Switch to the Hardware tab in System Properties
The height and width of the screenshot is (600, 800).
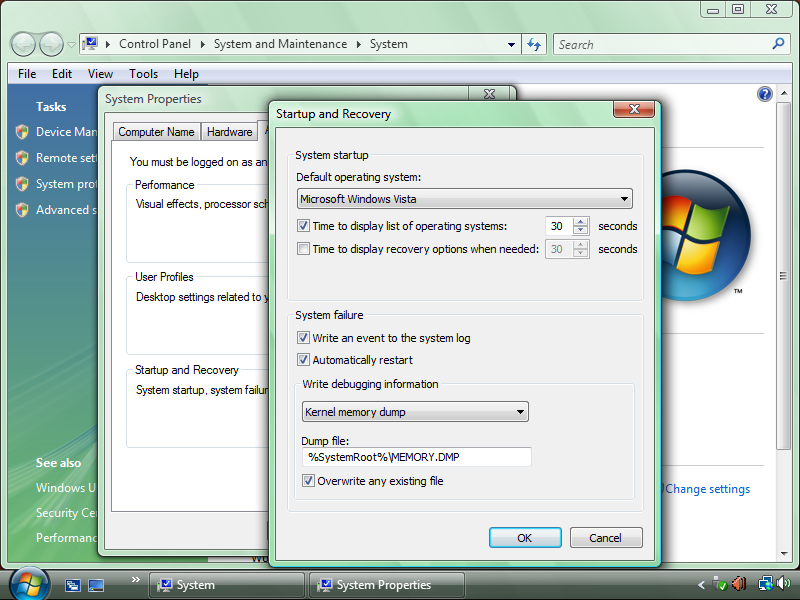coord(230,132)
